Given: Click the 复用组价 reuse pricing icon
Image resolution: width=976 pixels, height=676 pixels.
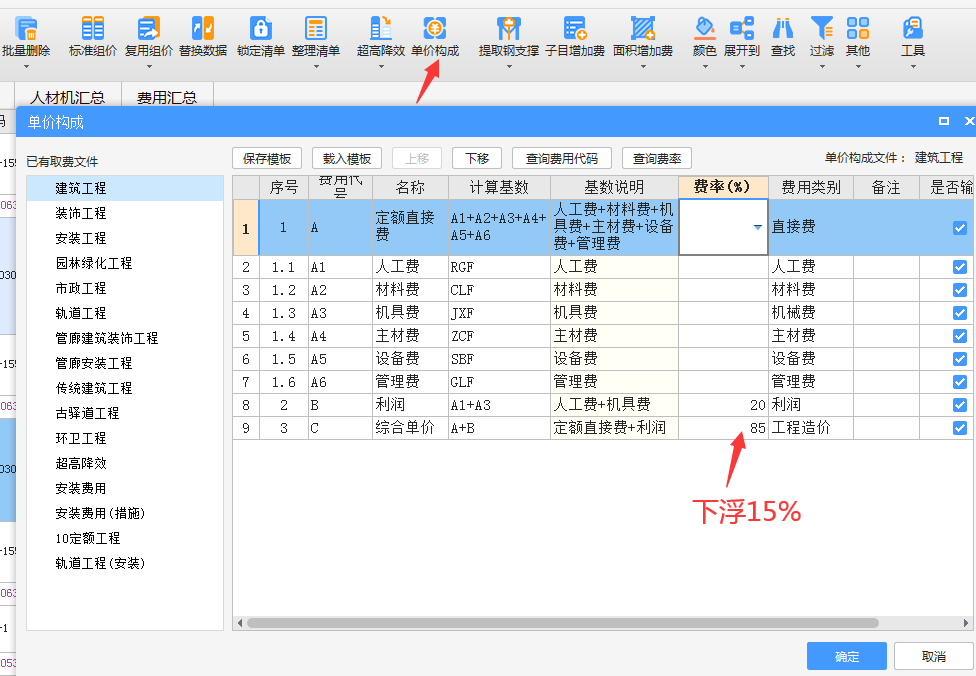Looking at the screenshot, I should click(148, 29).
